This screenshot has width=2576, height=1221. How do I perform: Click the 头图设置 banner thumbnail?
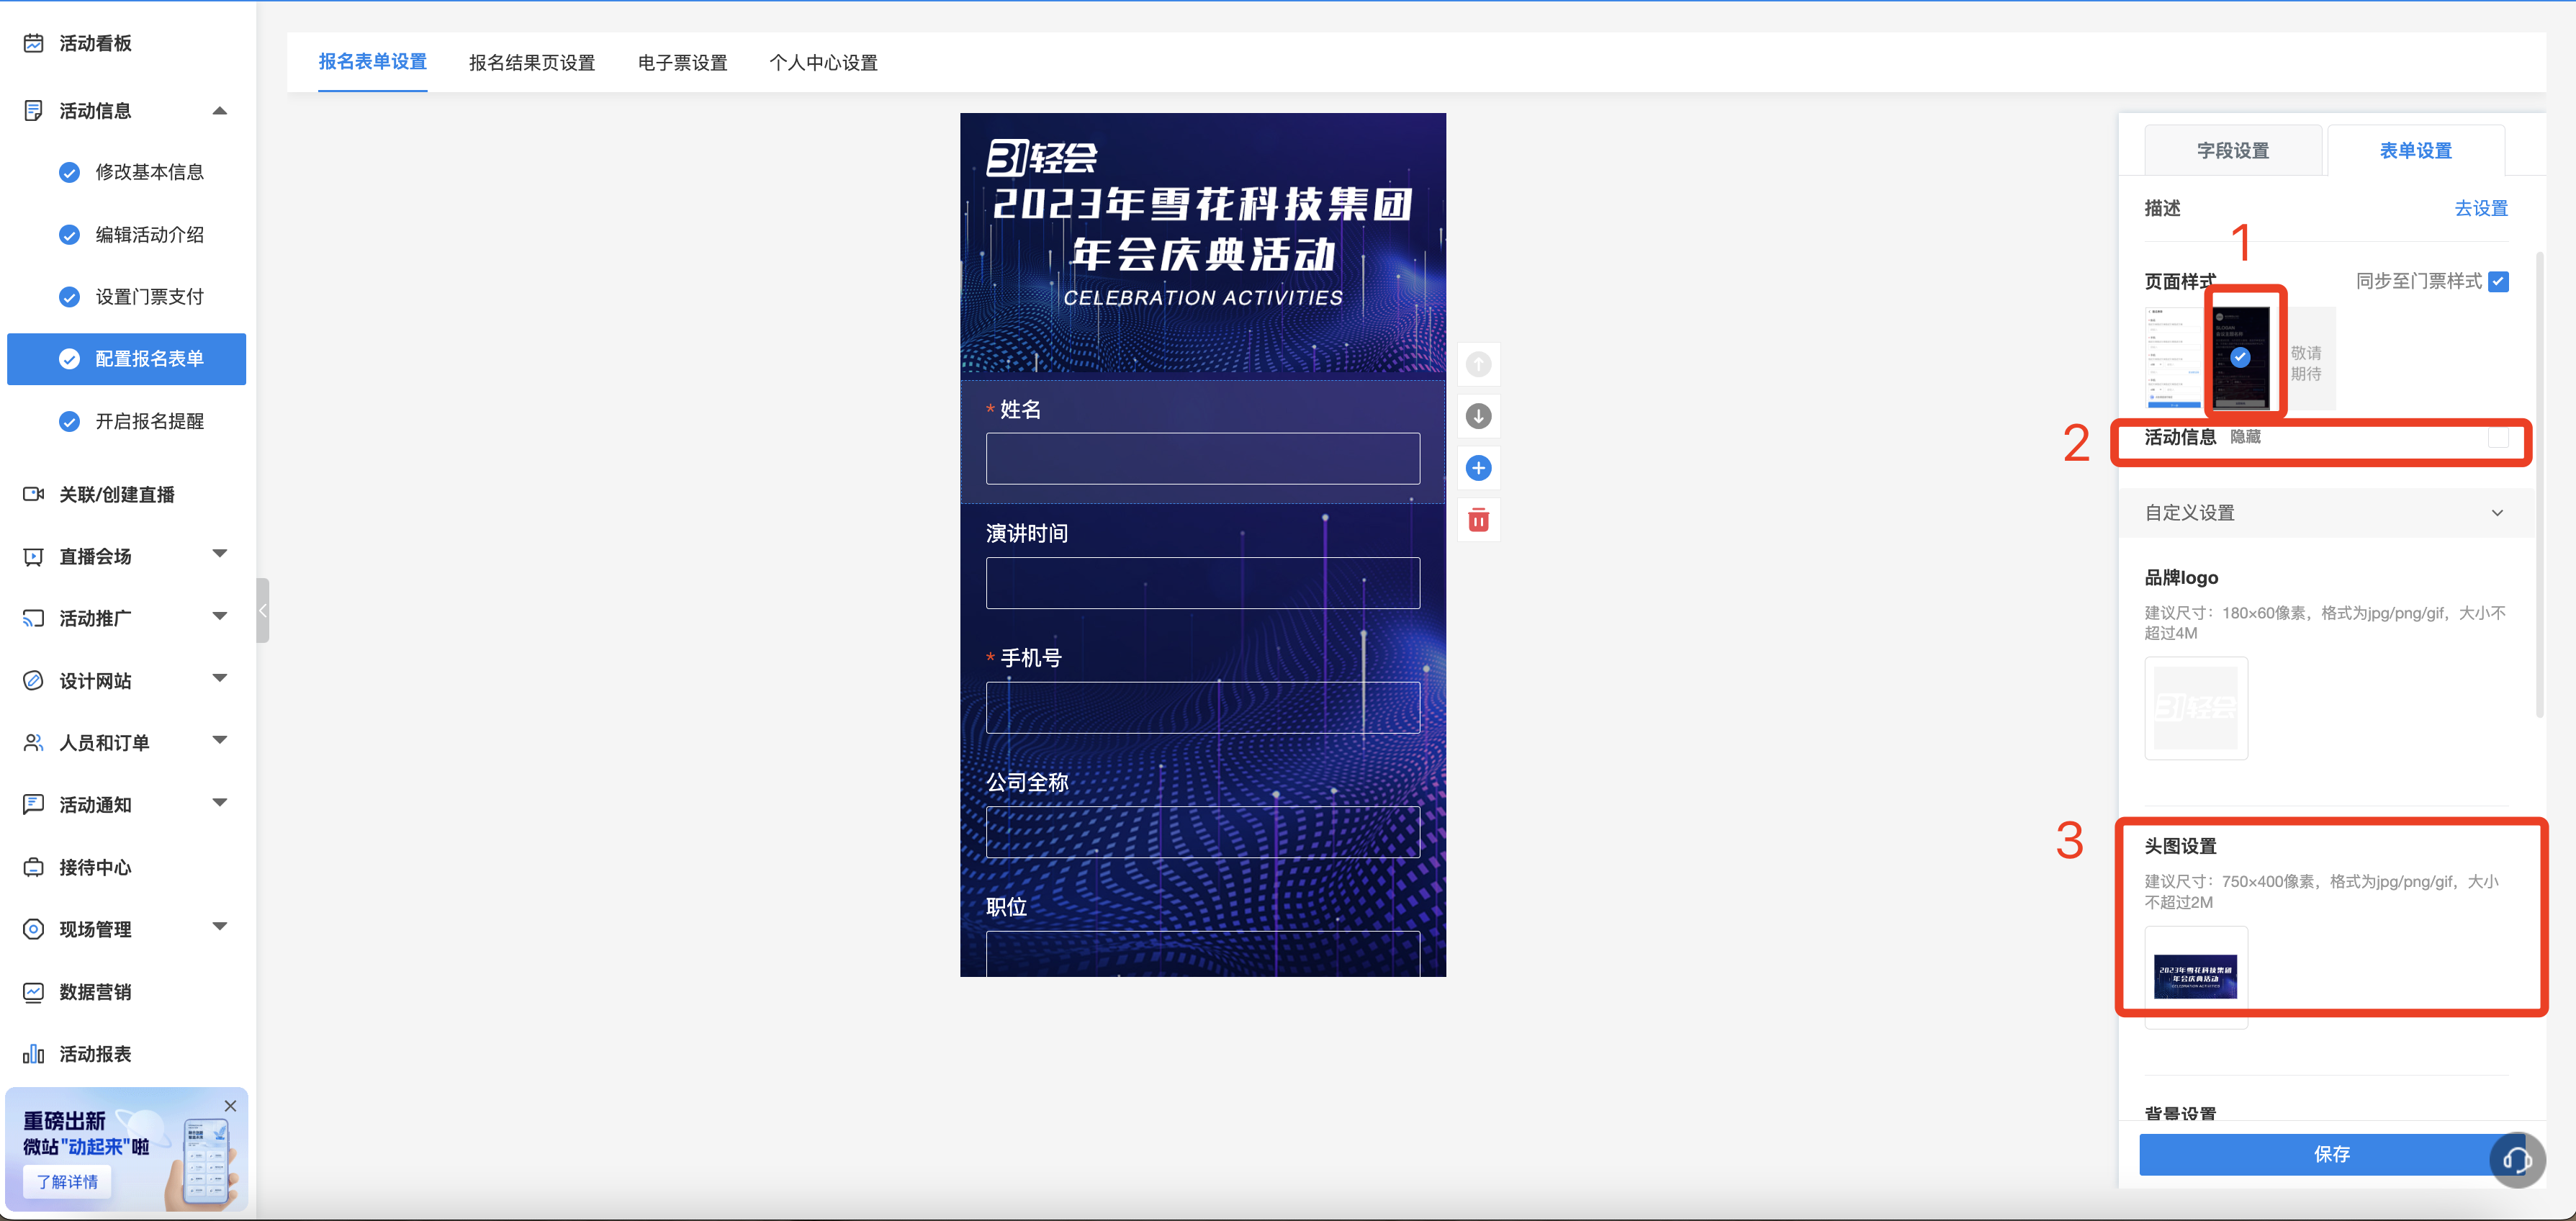click(x=2196, y=977)
